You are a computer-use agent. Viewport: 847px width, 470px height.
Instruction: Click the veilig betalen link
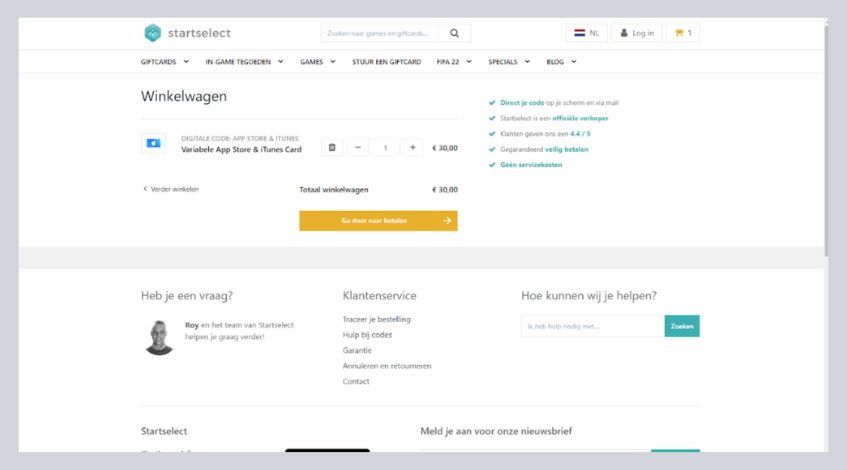[x=566, y=150]
